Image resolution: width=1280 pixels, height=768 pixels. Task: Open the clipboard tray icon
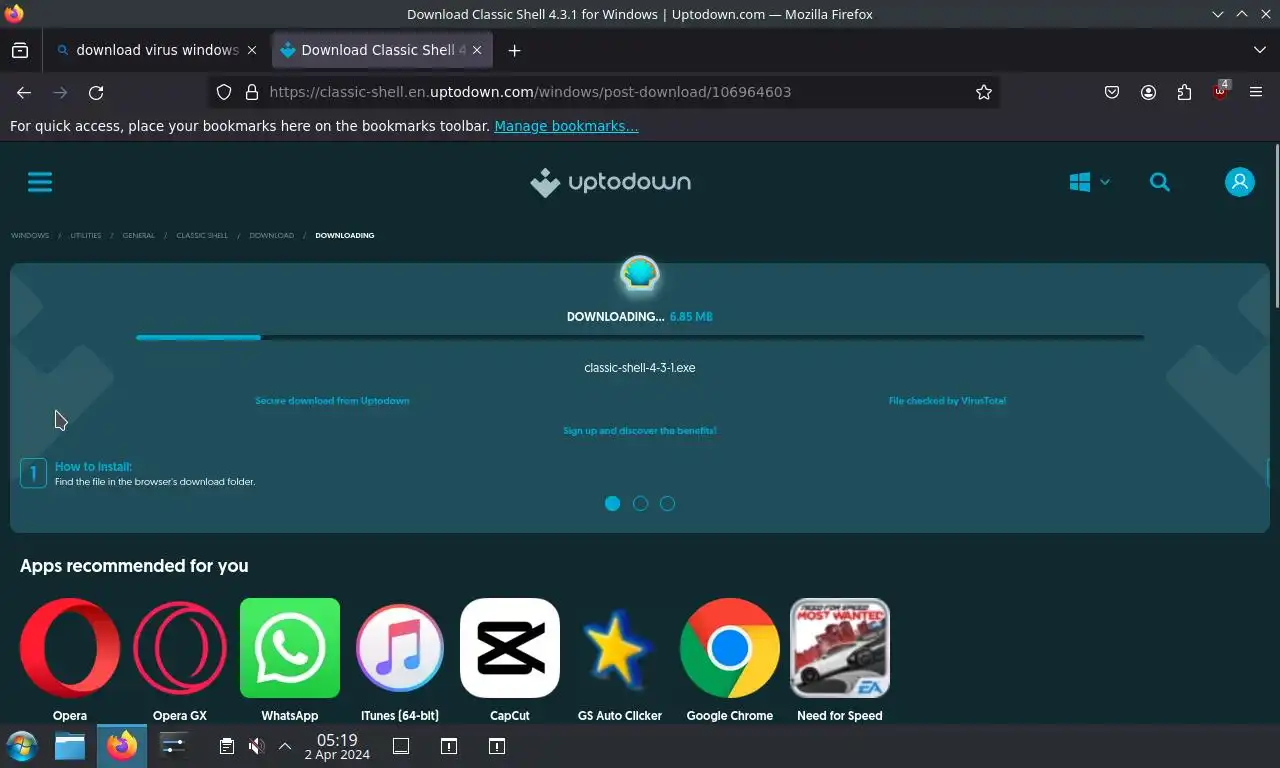227,746
